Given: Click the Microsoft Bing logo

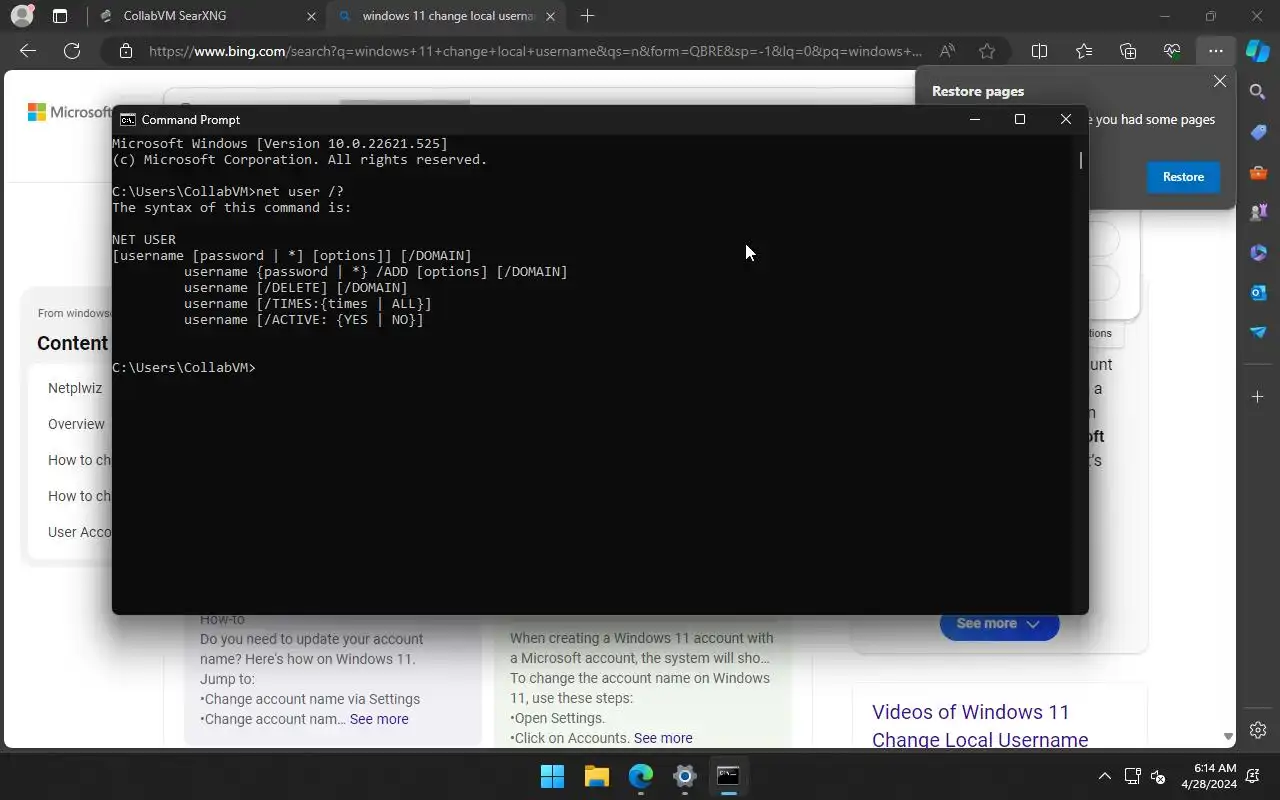Looking at the screenshot, I should 69,112.
